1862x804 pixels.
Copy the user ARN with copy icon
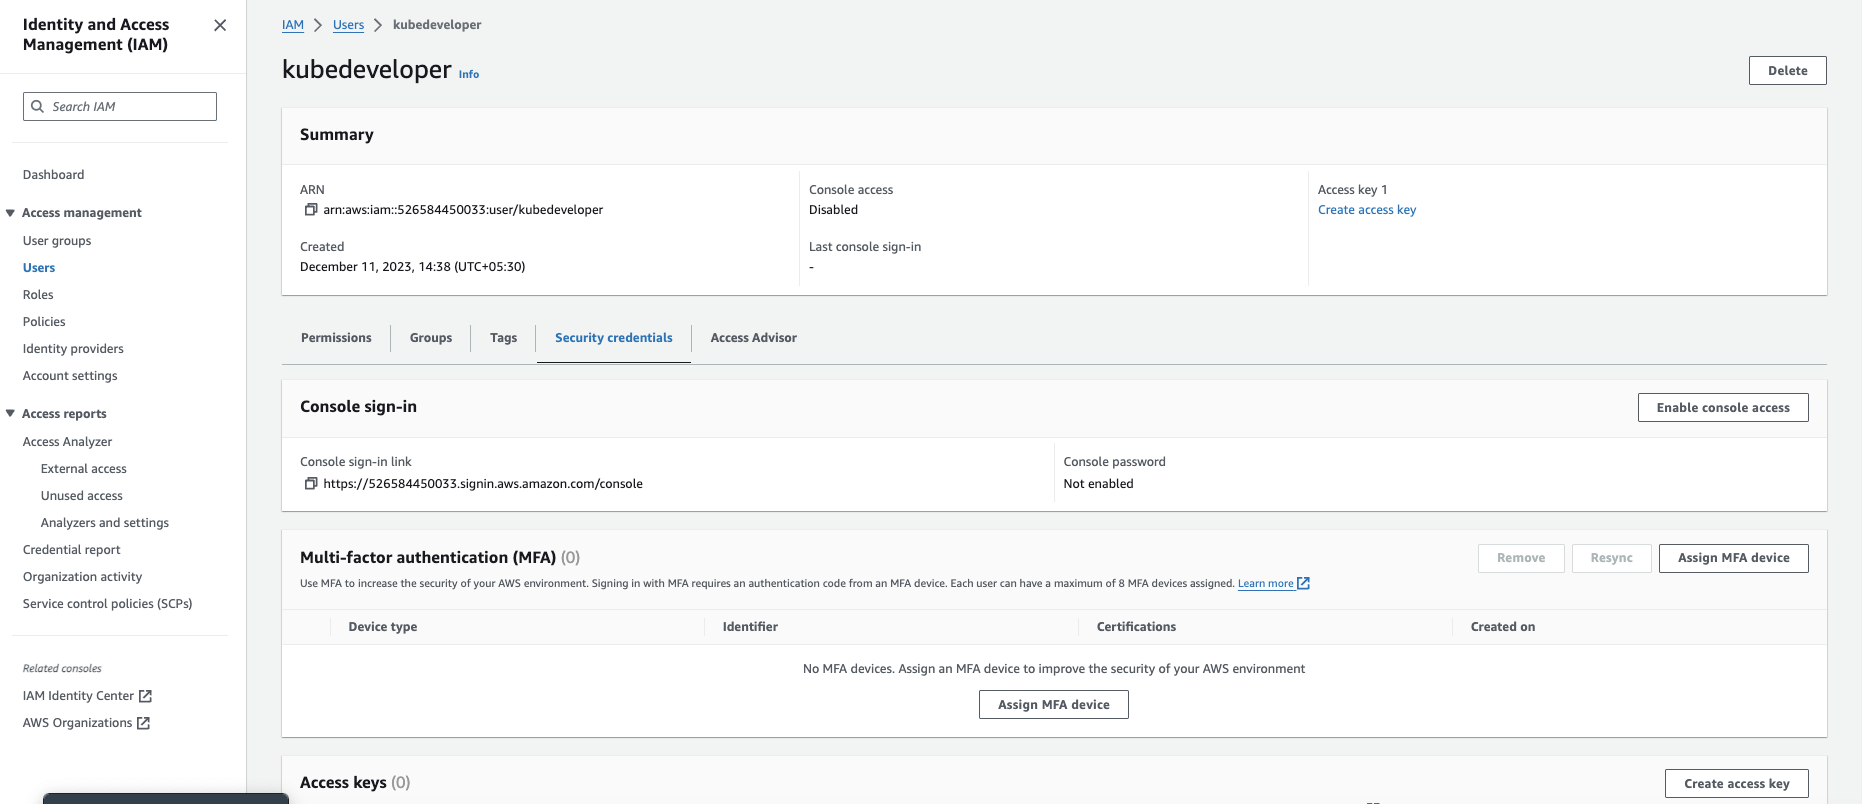coord(311,210)
